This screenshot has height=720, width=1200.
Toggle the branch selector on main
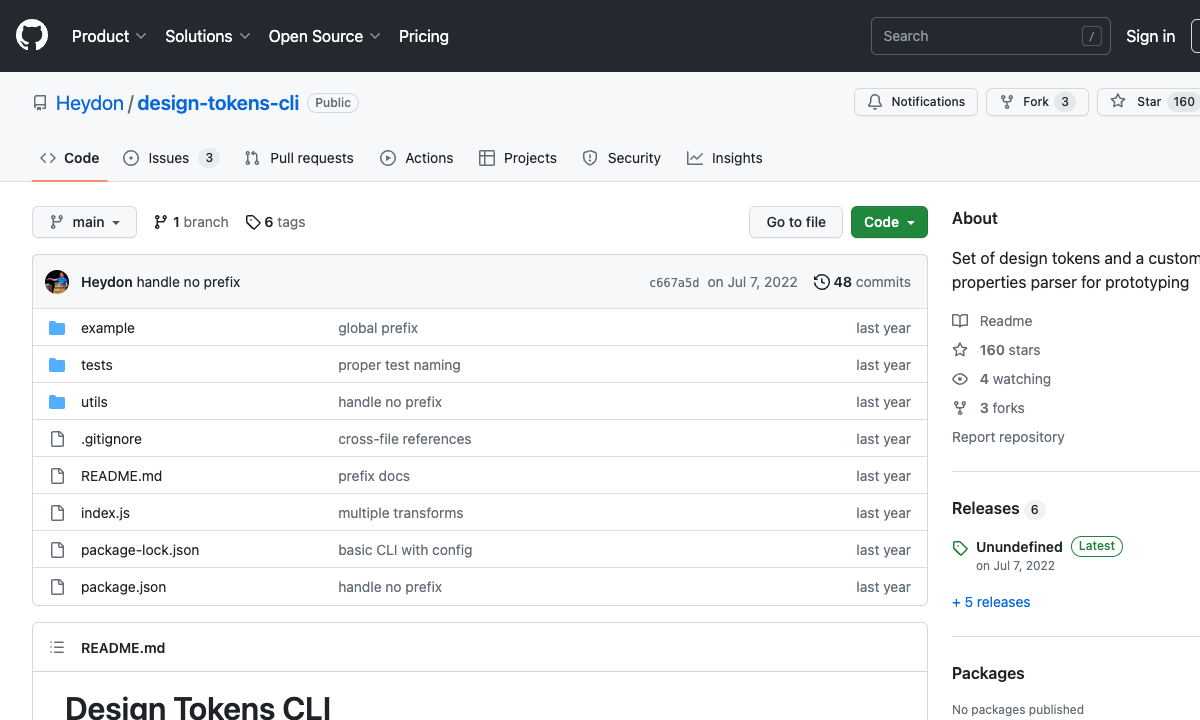pyautogui.click(x=84, y=222)
